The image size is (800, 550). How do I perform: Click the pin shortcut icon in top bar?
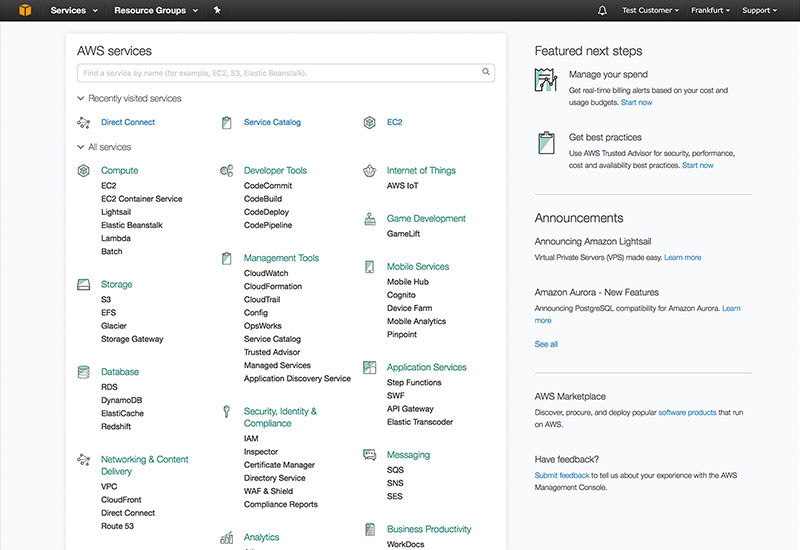[x=217, y=10]
